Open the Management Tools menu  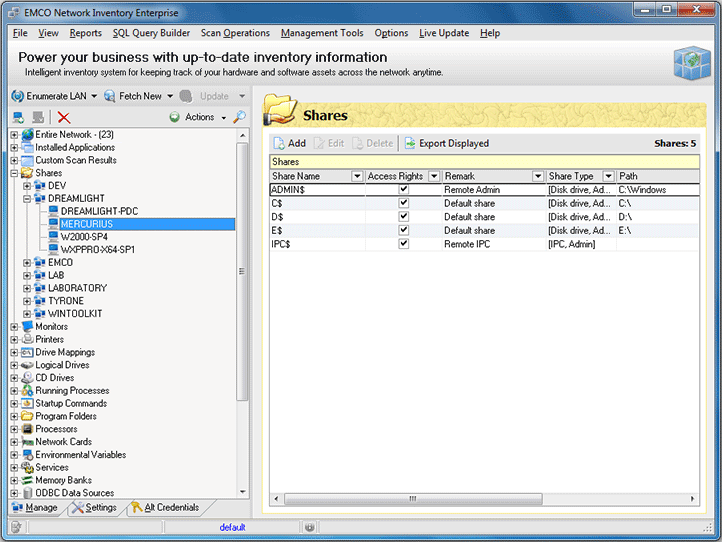(x=322, y=33)
